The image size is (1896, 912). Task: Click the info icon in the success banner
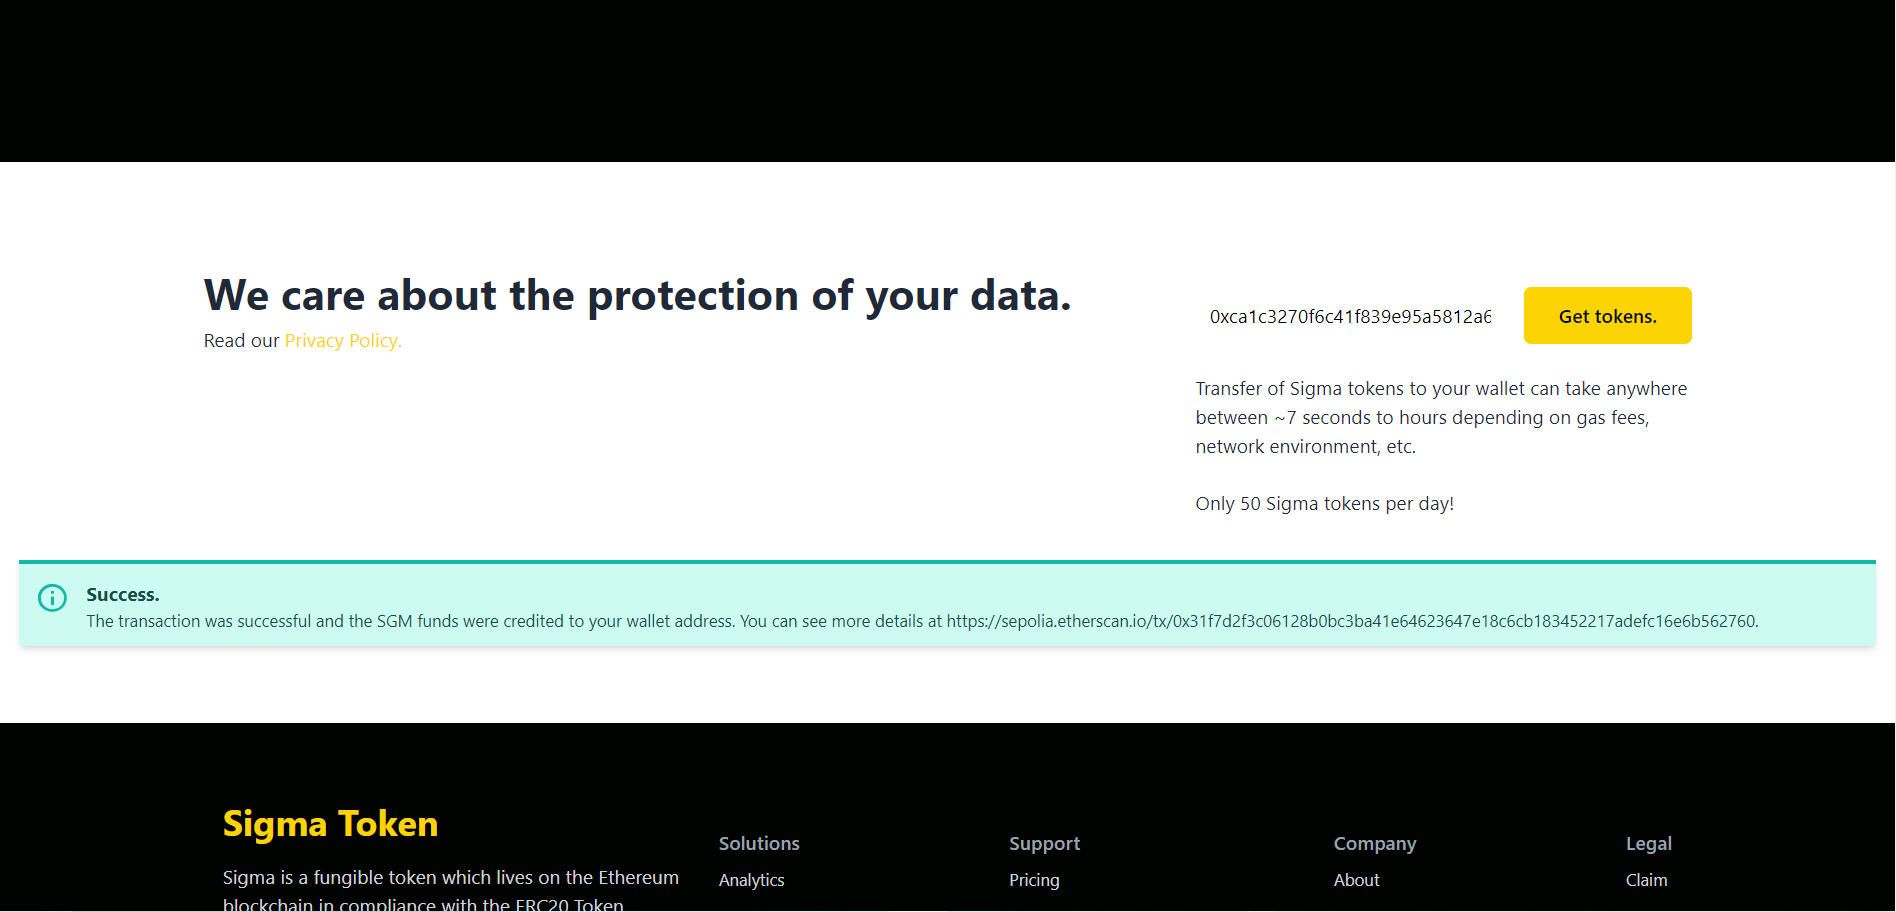click(52, 598)
